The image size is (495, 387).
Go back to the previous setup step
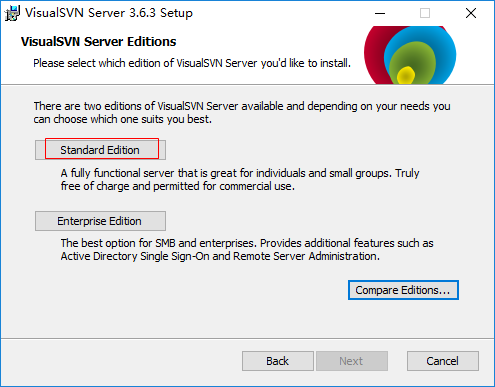pos(278,361)
